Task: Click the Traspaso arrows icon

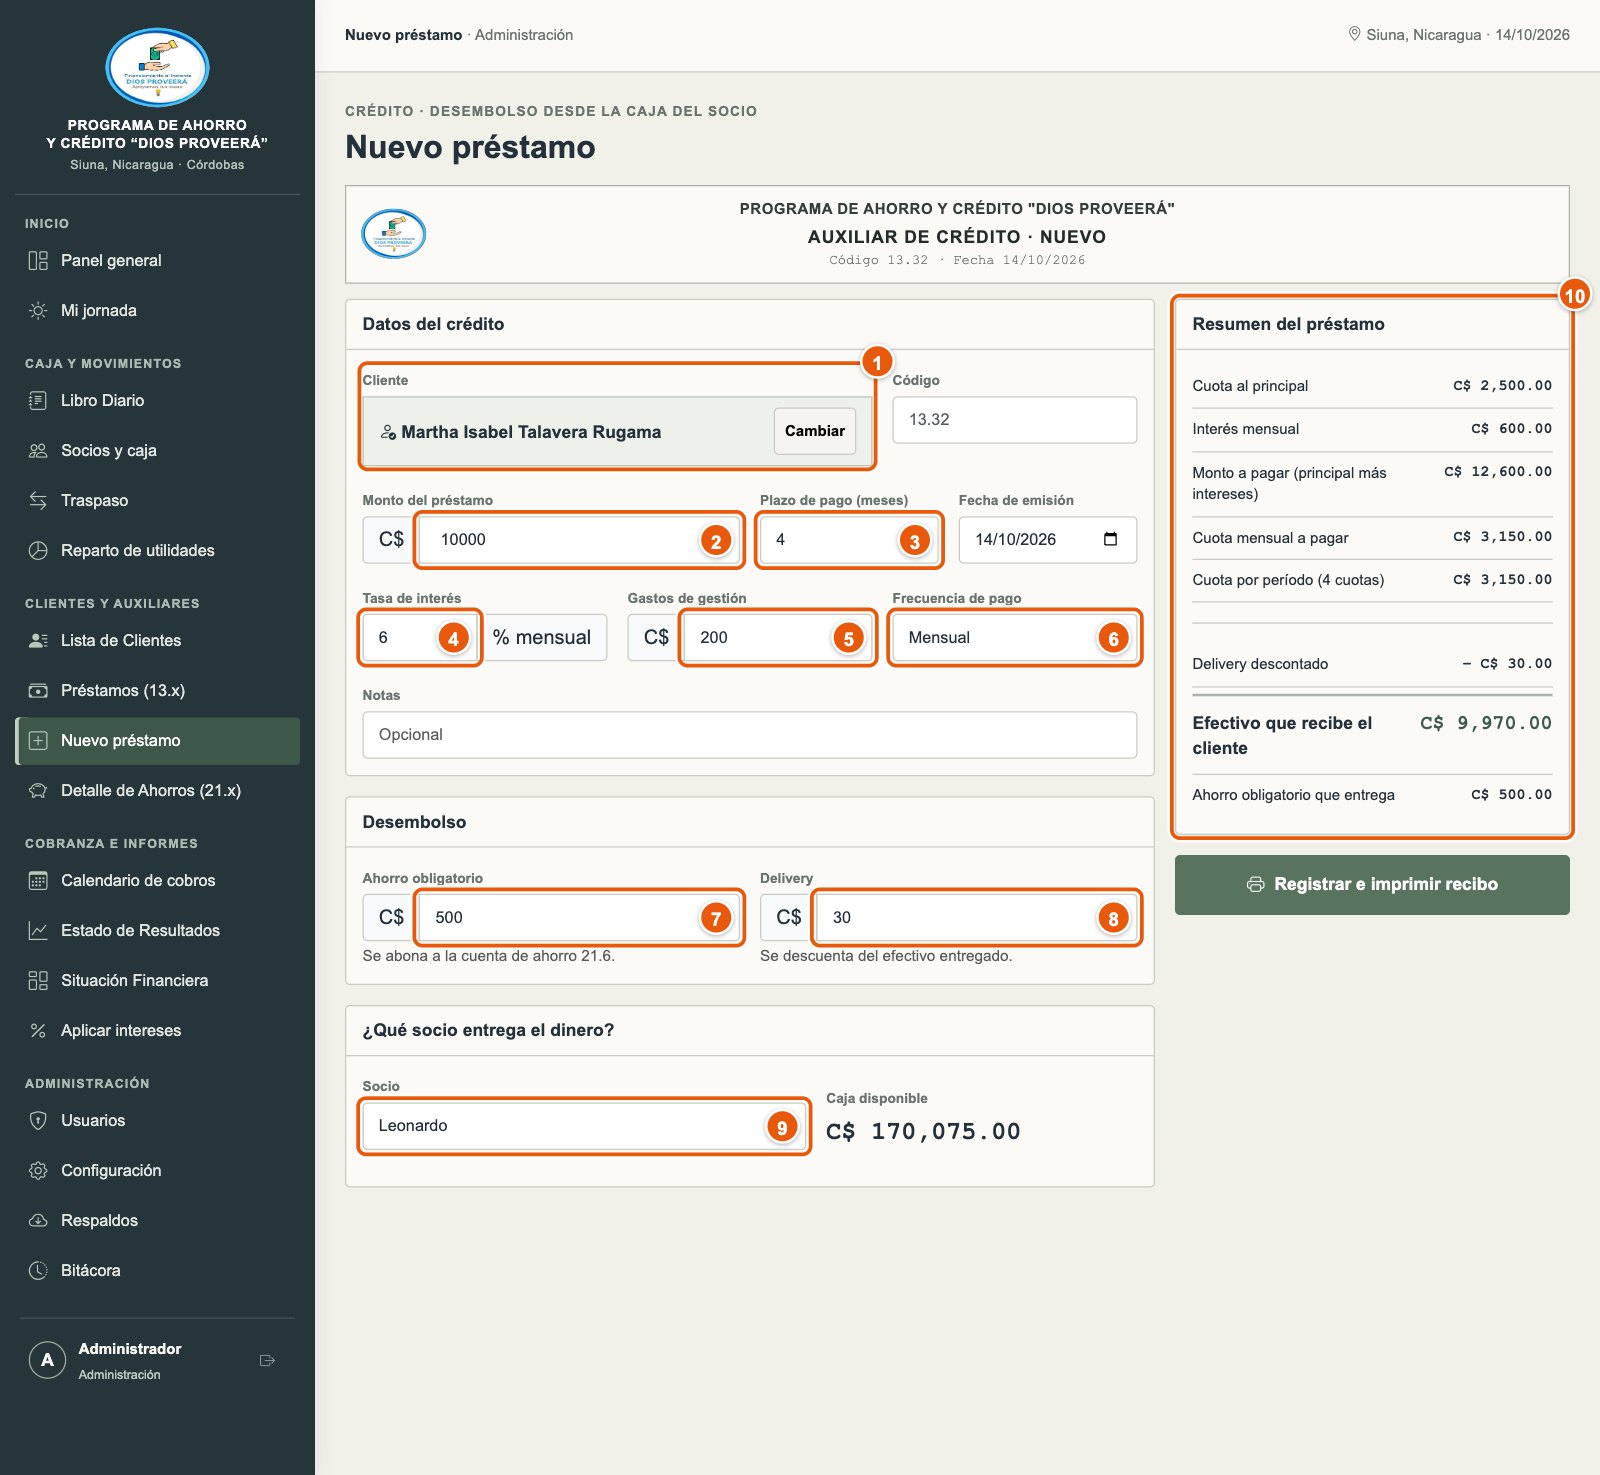Action: 38,501
